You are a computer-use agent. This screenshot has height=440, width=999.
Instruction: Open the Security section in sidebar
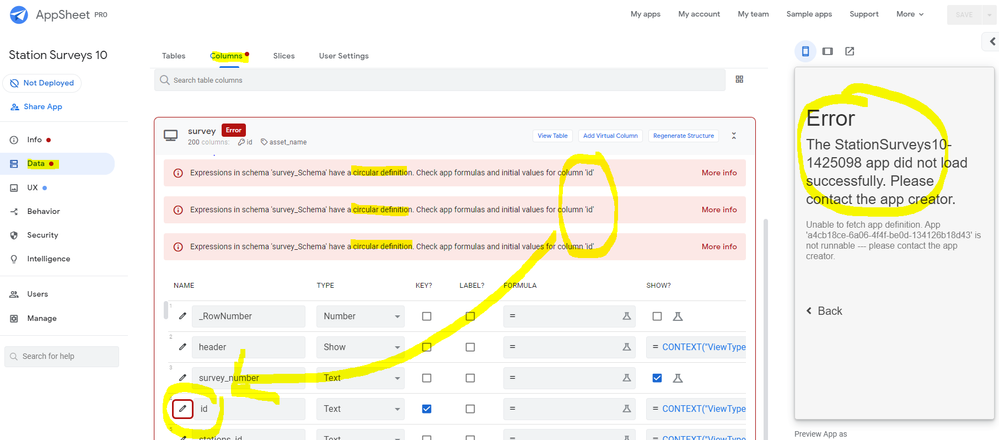pyautogui.click(x=42, y=235)
